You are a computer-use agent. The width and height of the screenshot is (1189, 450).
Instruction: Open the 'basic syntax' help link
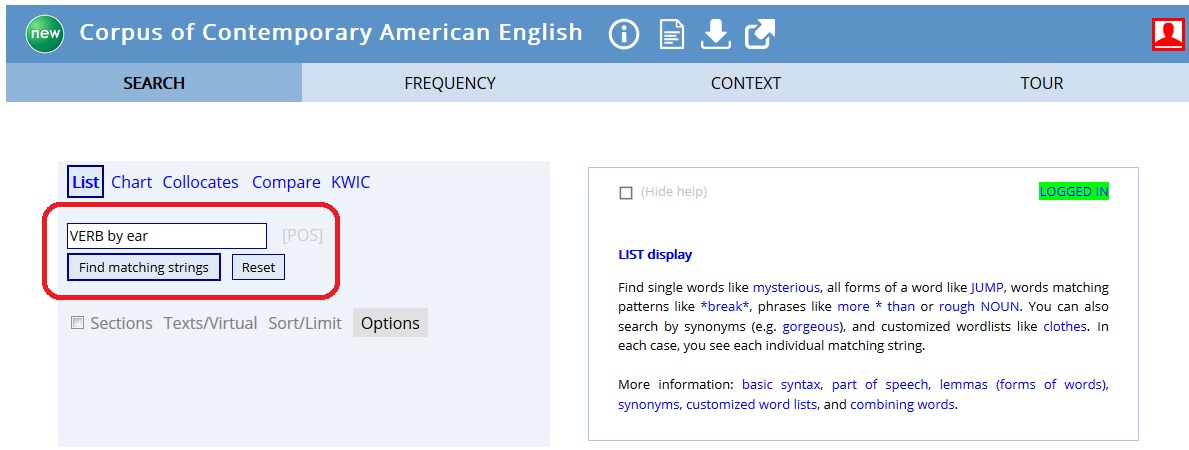coord(782,385)
